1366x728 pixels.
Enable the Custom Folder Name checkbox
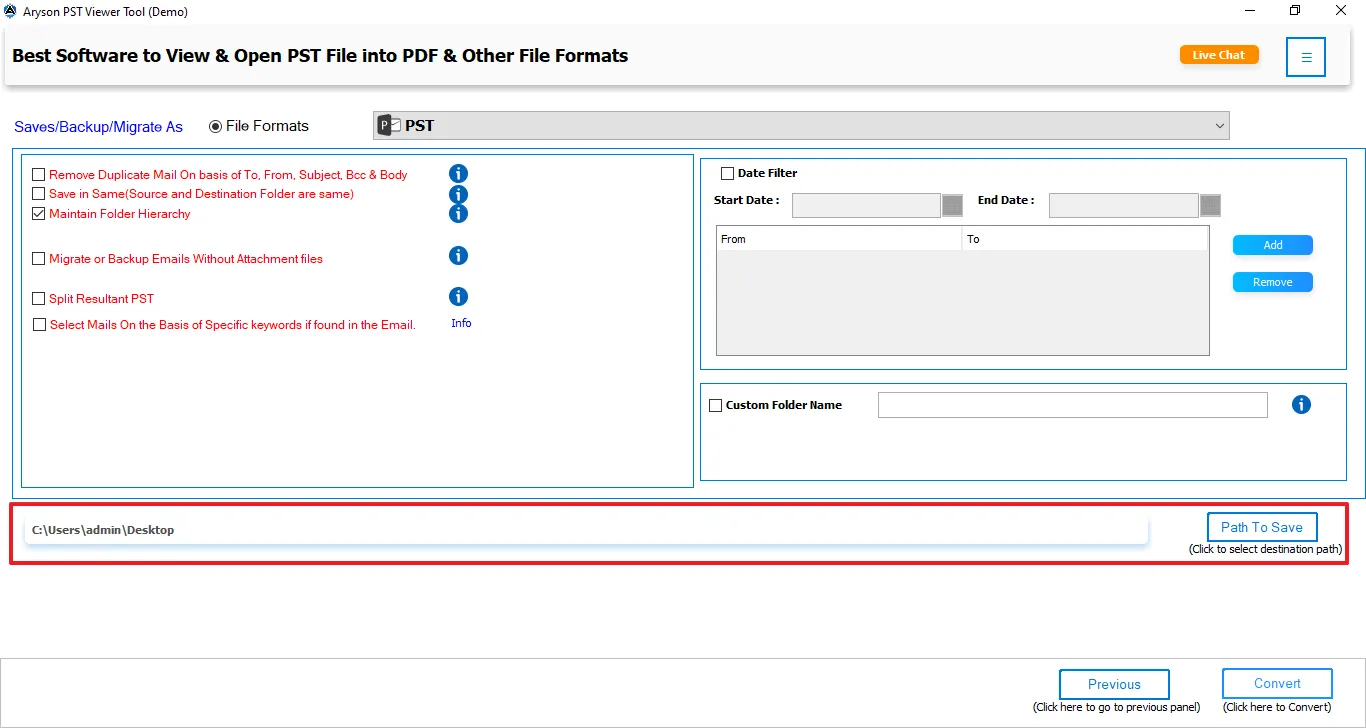(x=715, y=405)
